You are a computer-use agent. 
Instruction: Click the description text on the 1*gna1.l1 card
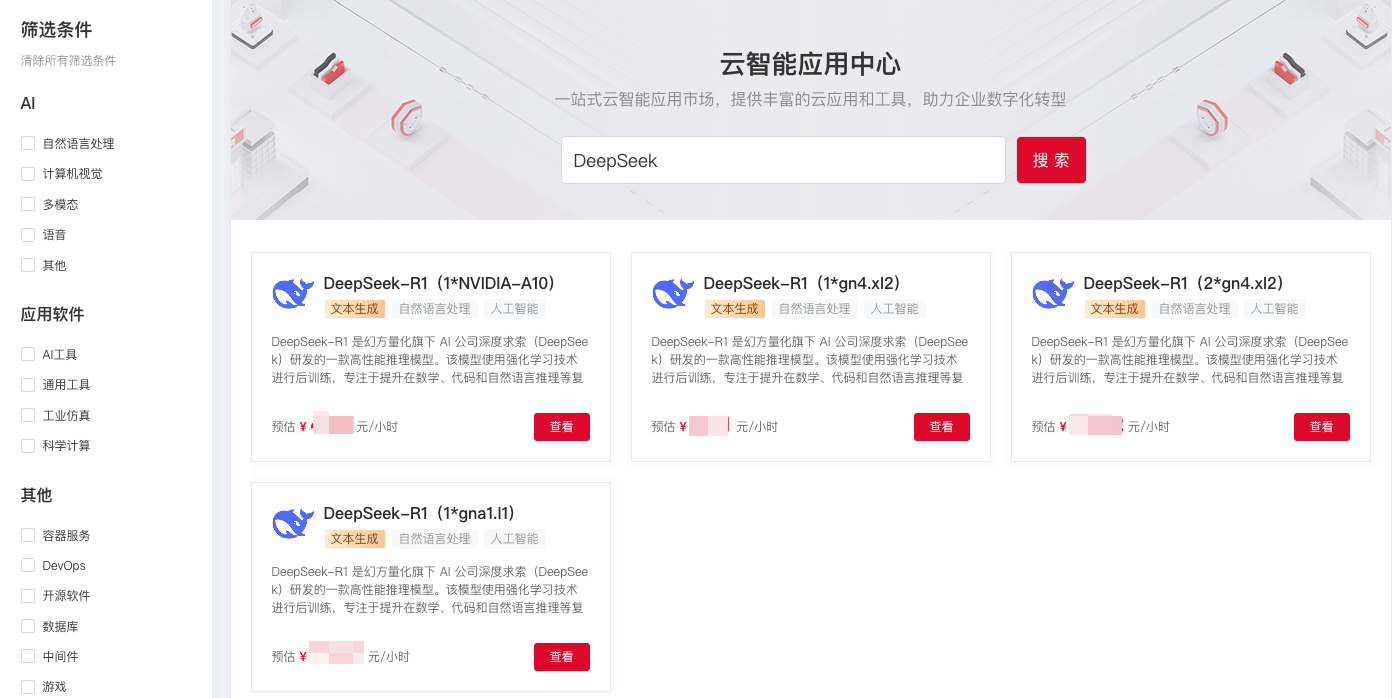coord(430,590)
